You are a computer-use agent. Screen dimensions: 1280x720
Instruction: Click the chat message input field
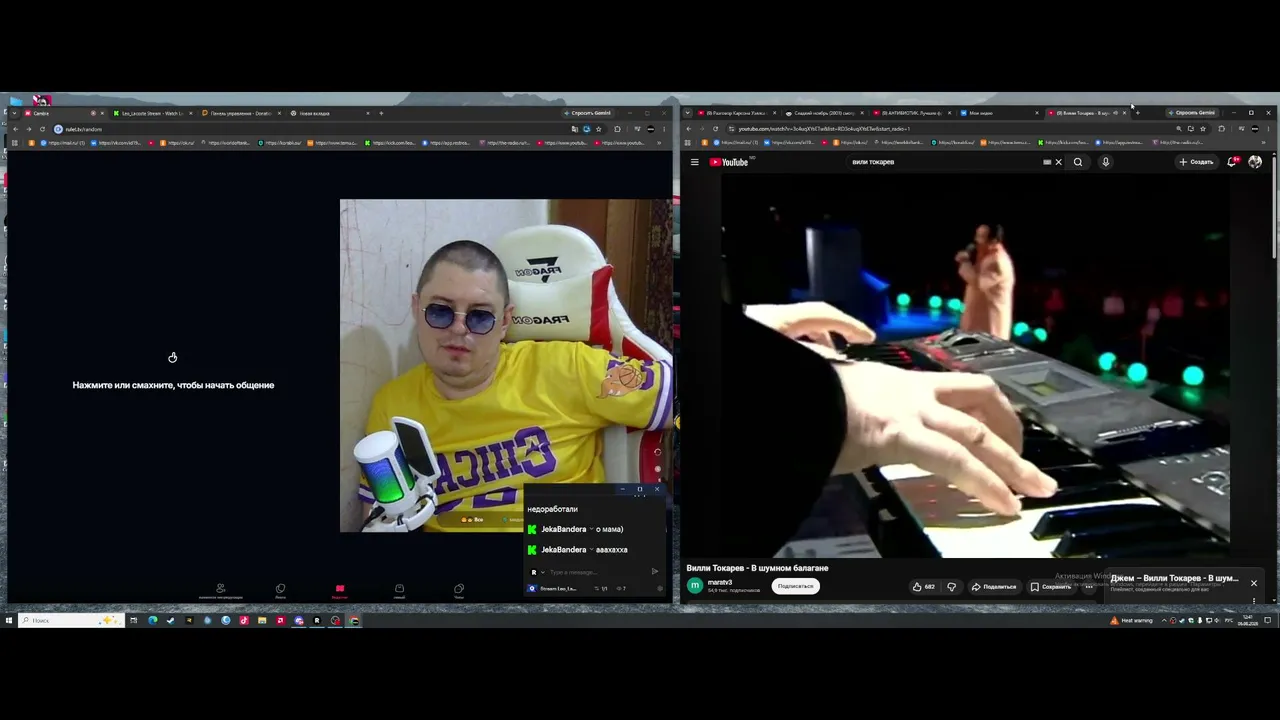596,572
